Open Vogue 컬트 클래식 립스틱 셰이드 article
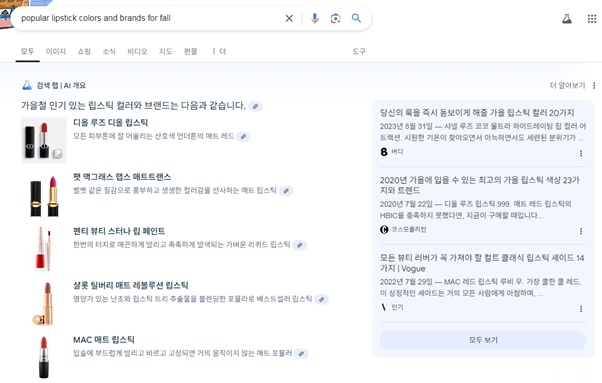 click(482, 263)
